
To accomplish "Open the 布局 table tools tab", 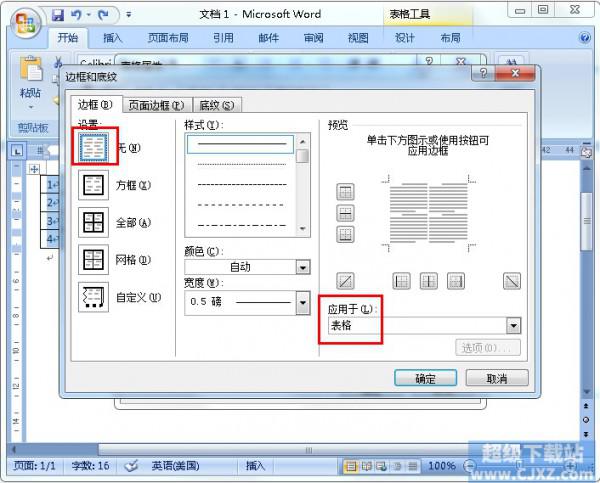I will pos(450,38).
